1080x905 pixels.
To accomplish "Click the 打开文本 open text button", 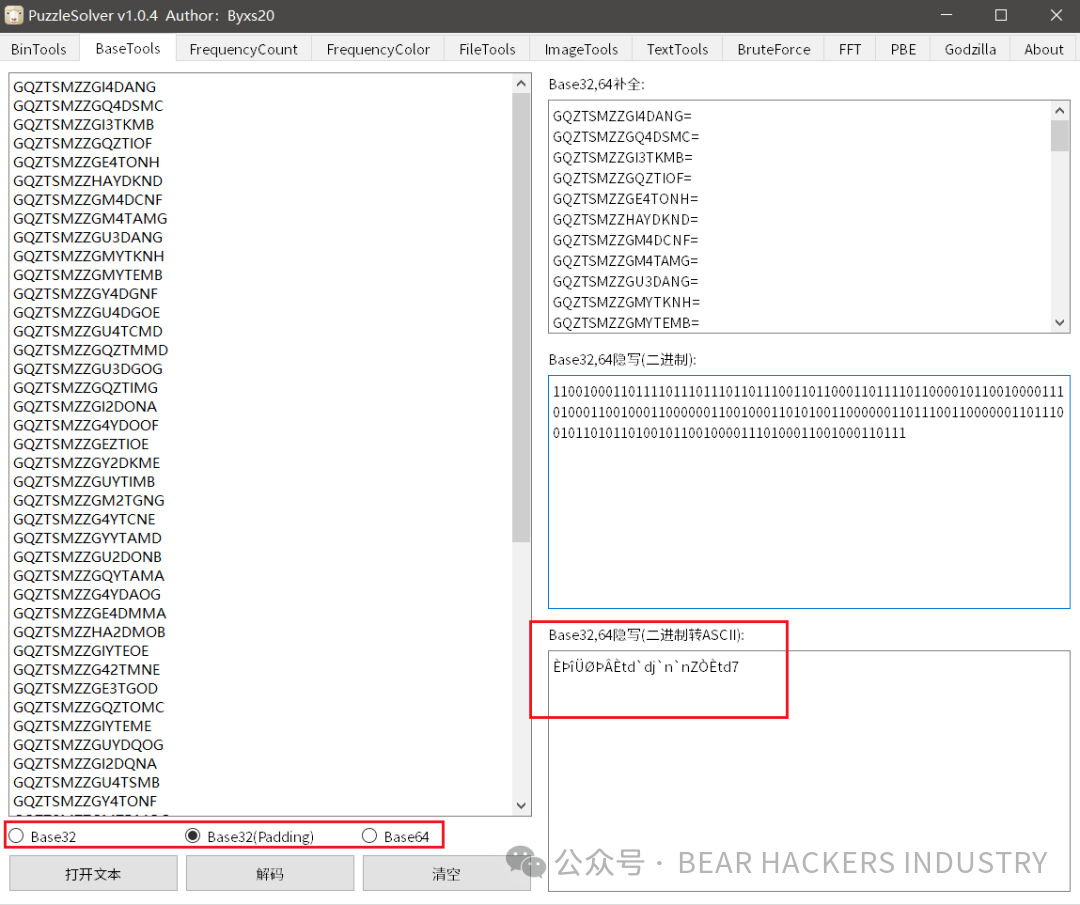I will click(93, 873).
